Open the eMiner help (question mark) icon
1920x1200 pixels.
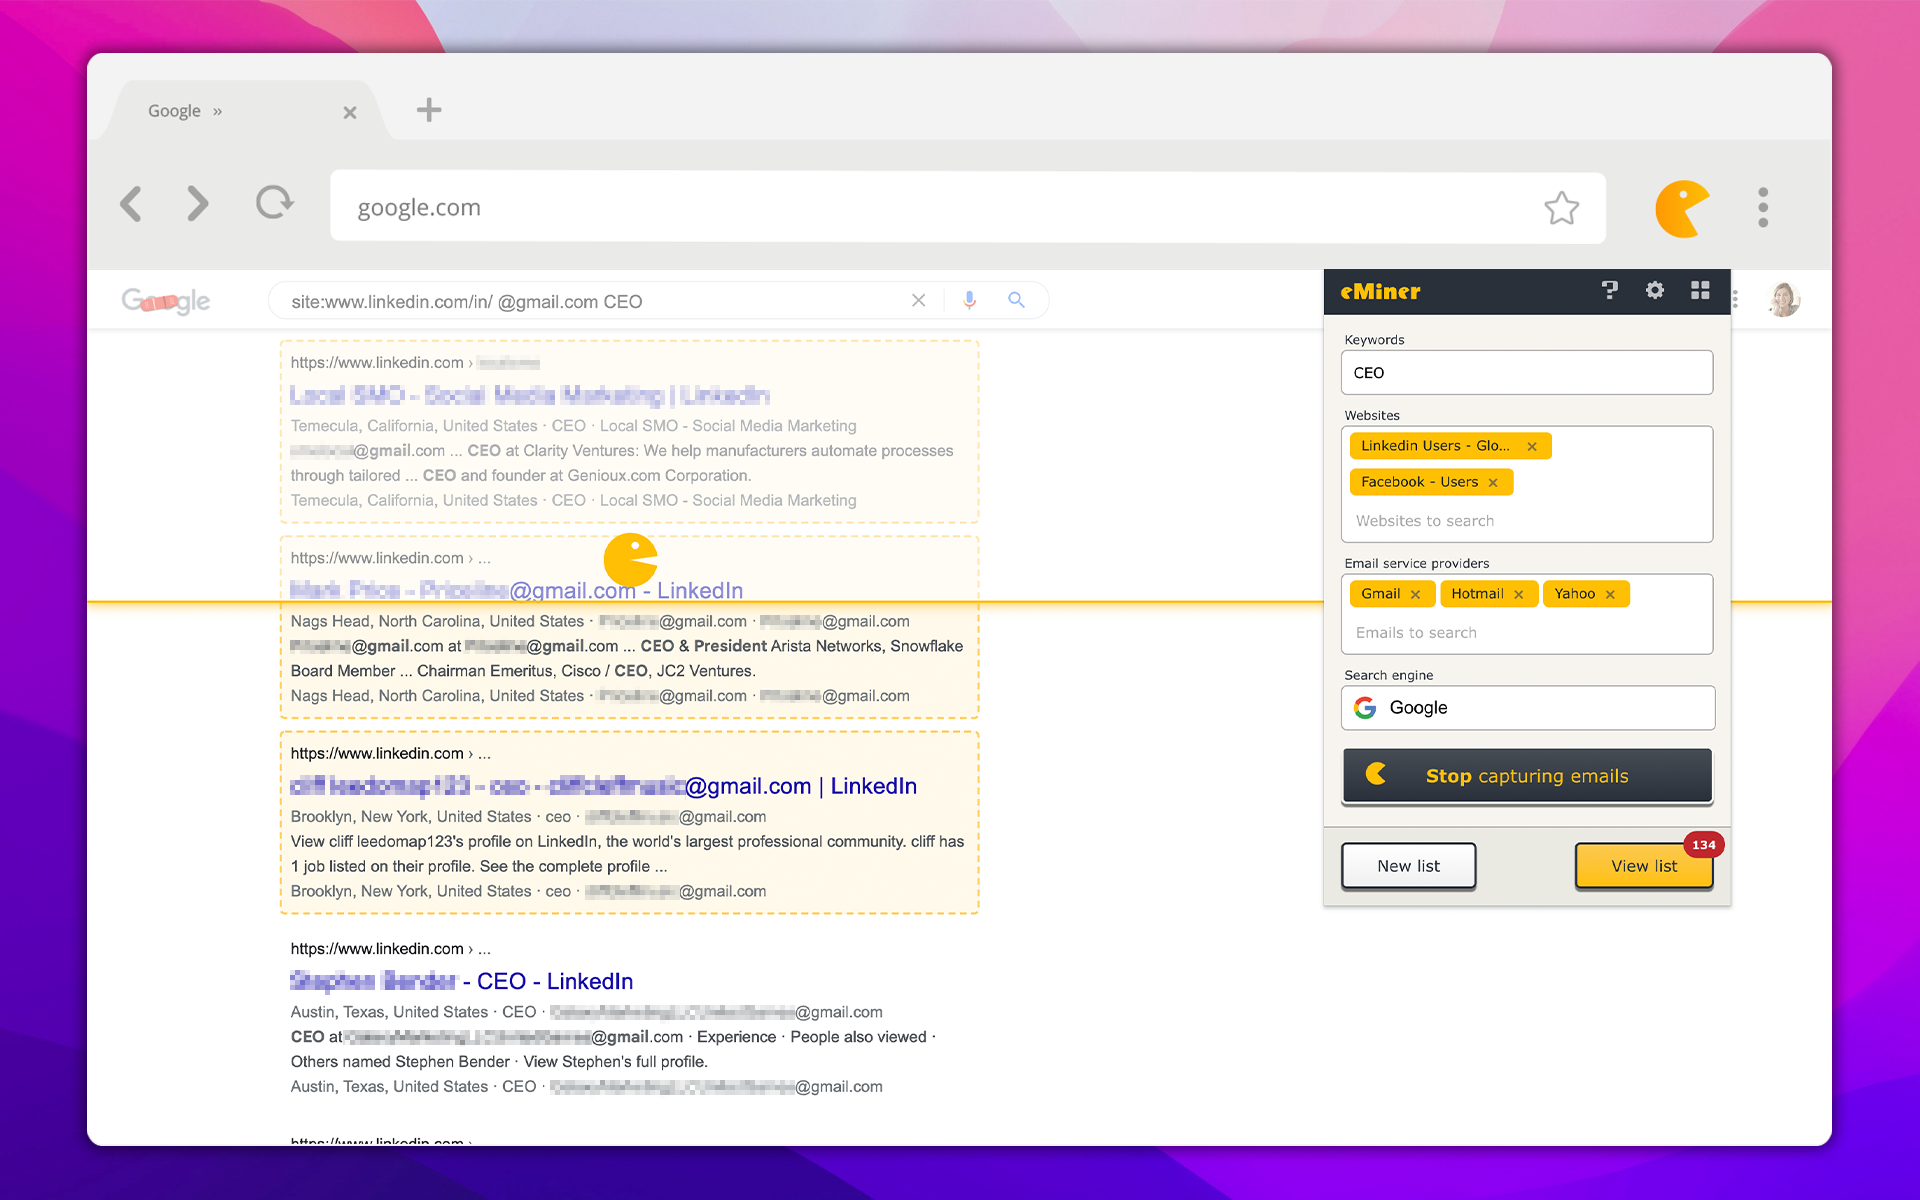[1610, 291]
